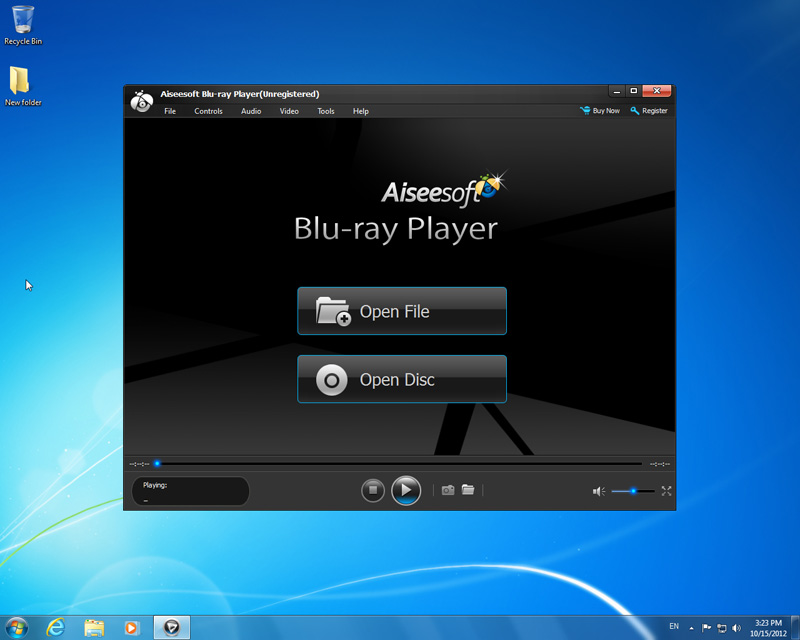Open the Recycle Bin desktop icon

pos(23,24)
